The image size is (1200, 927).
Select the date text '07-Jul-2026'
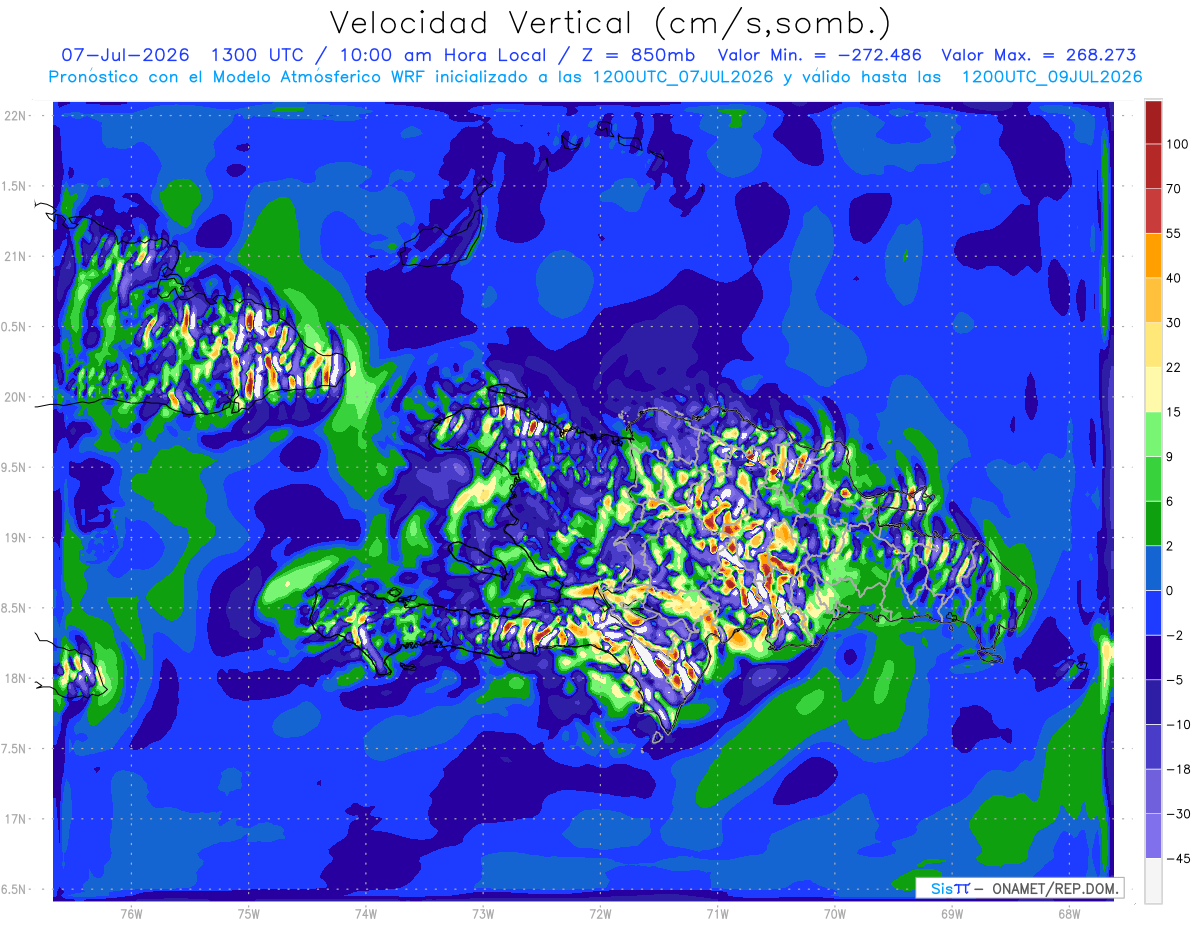point(125,56)
